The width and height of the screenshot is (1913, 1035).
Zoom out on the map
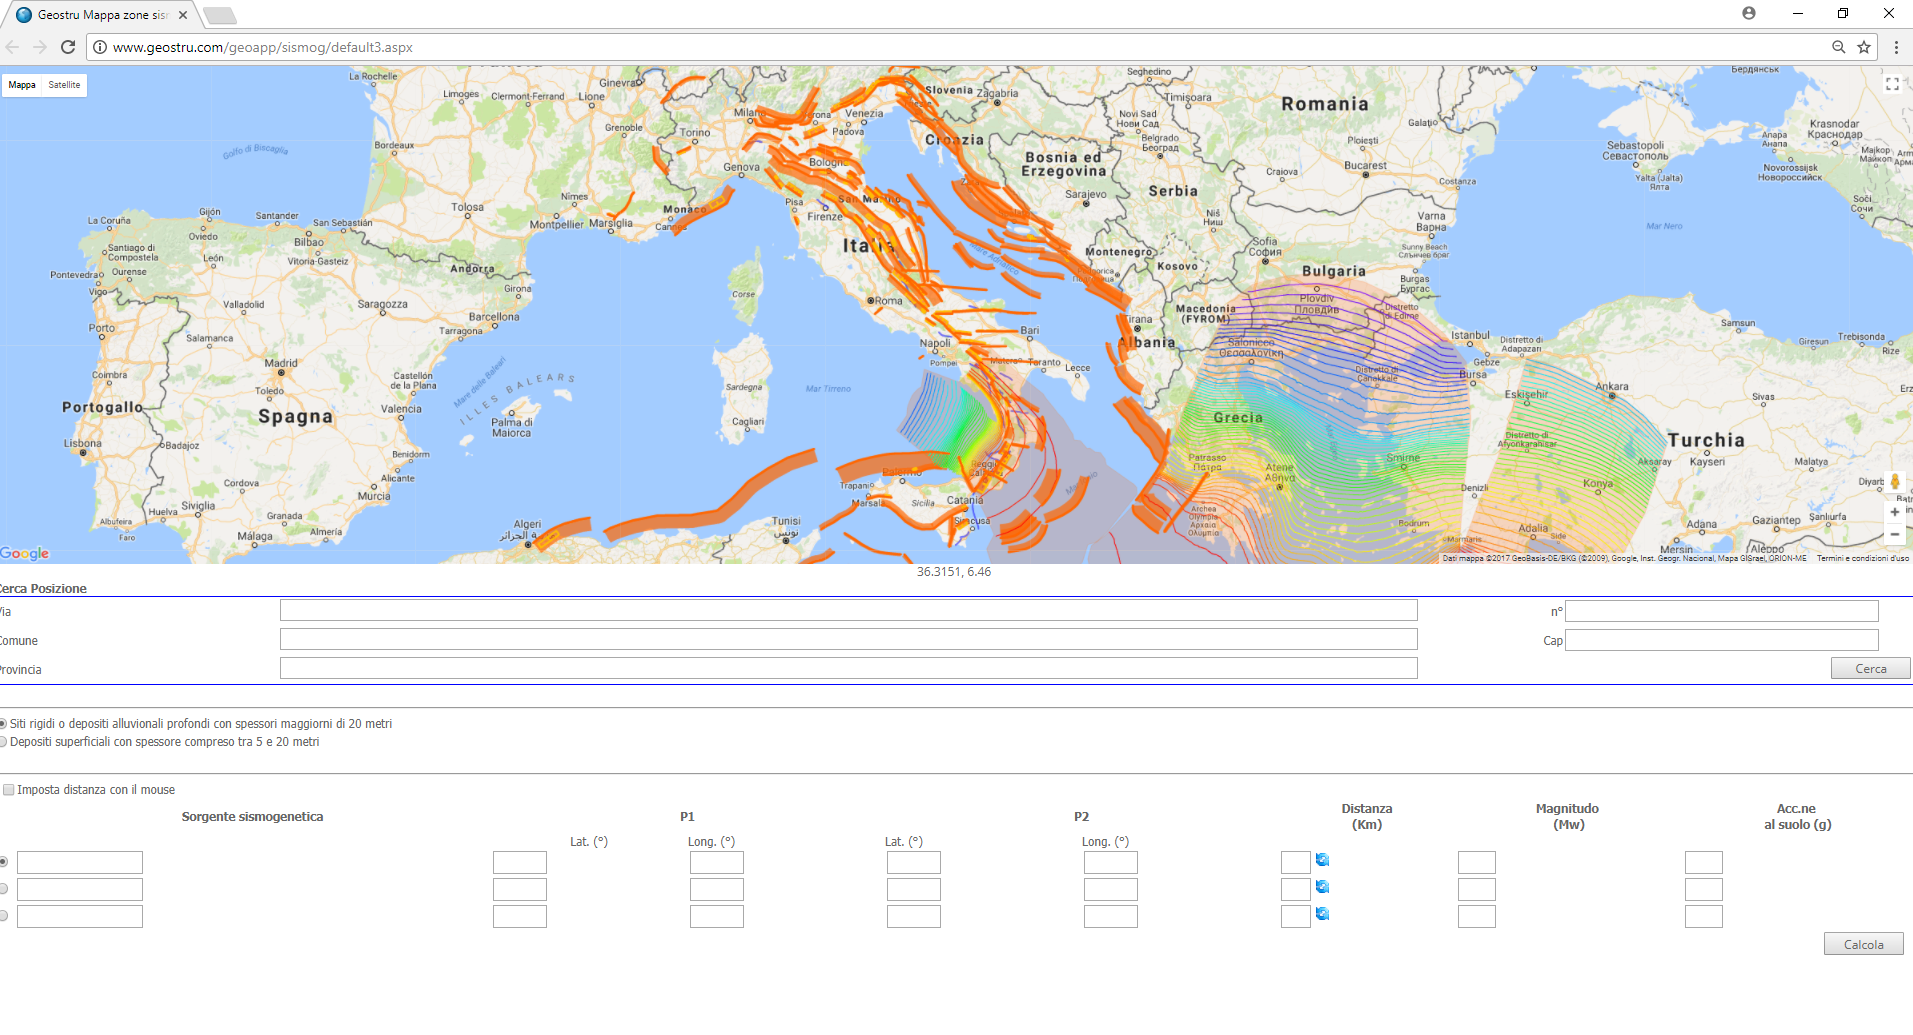pyautogui.click(x=1894, y=535)
